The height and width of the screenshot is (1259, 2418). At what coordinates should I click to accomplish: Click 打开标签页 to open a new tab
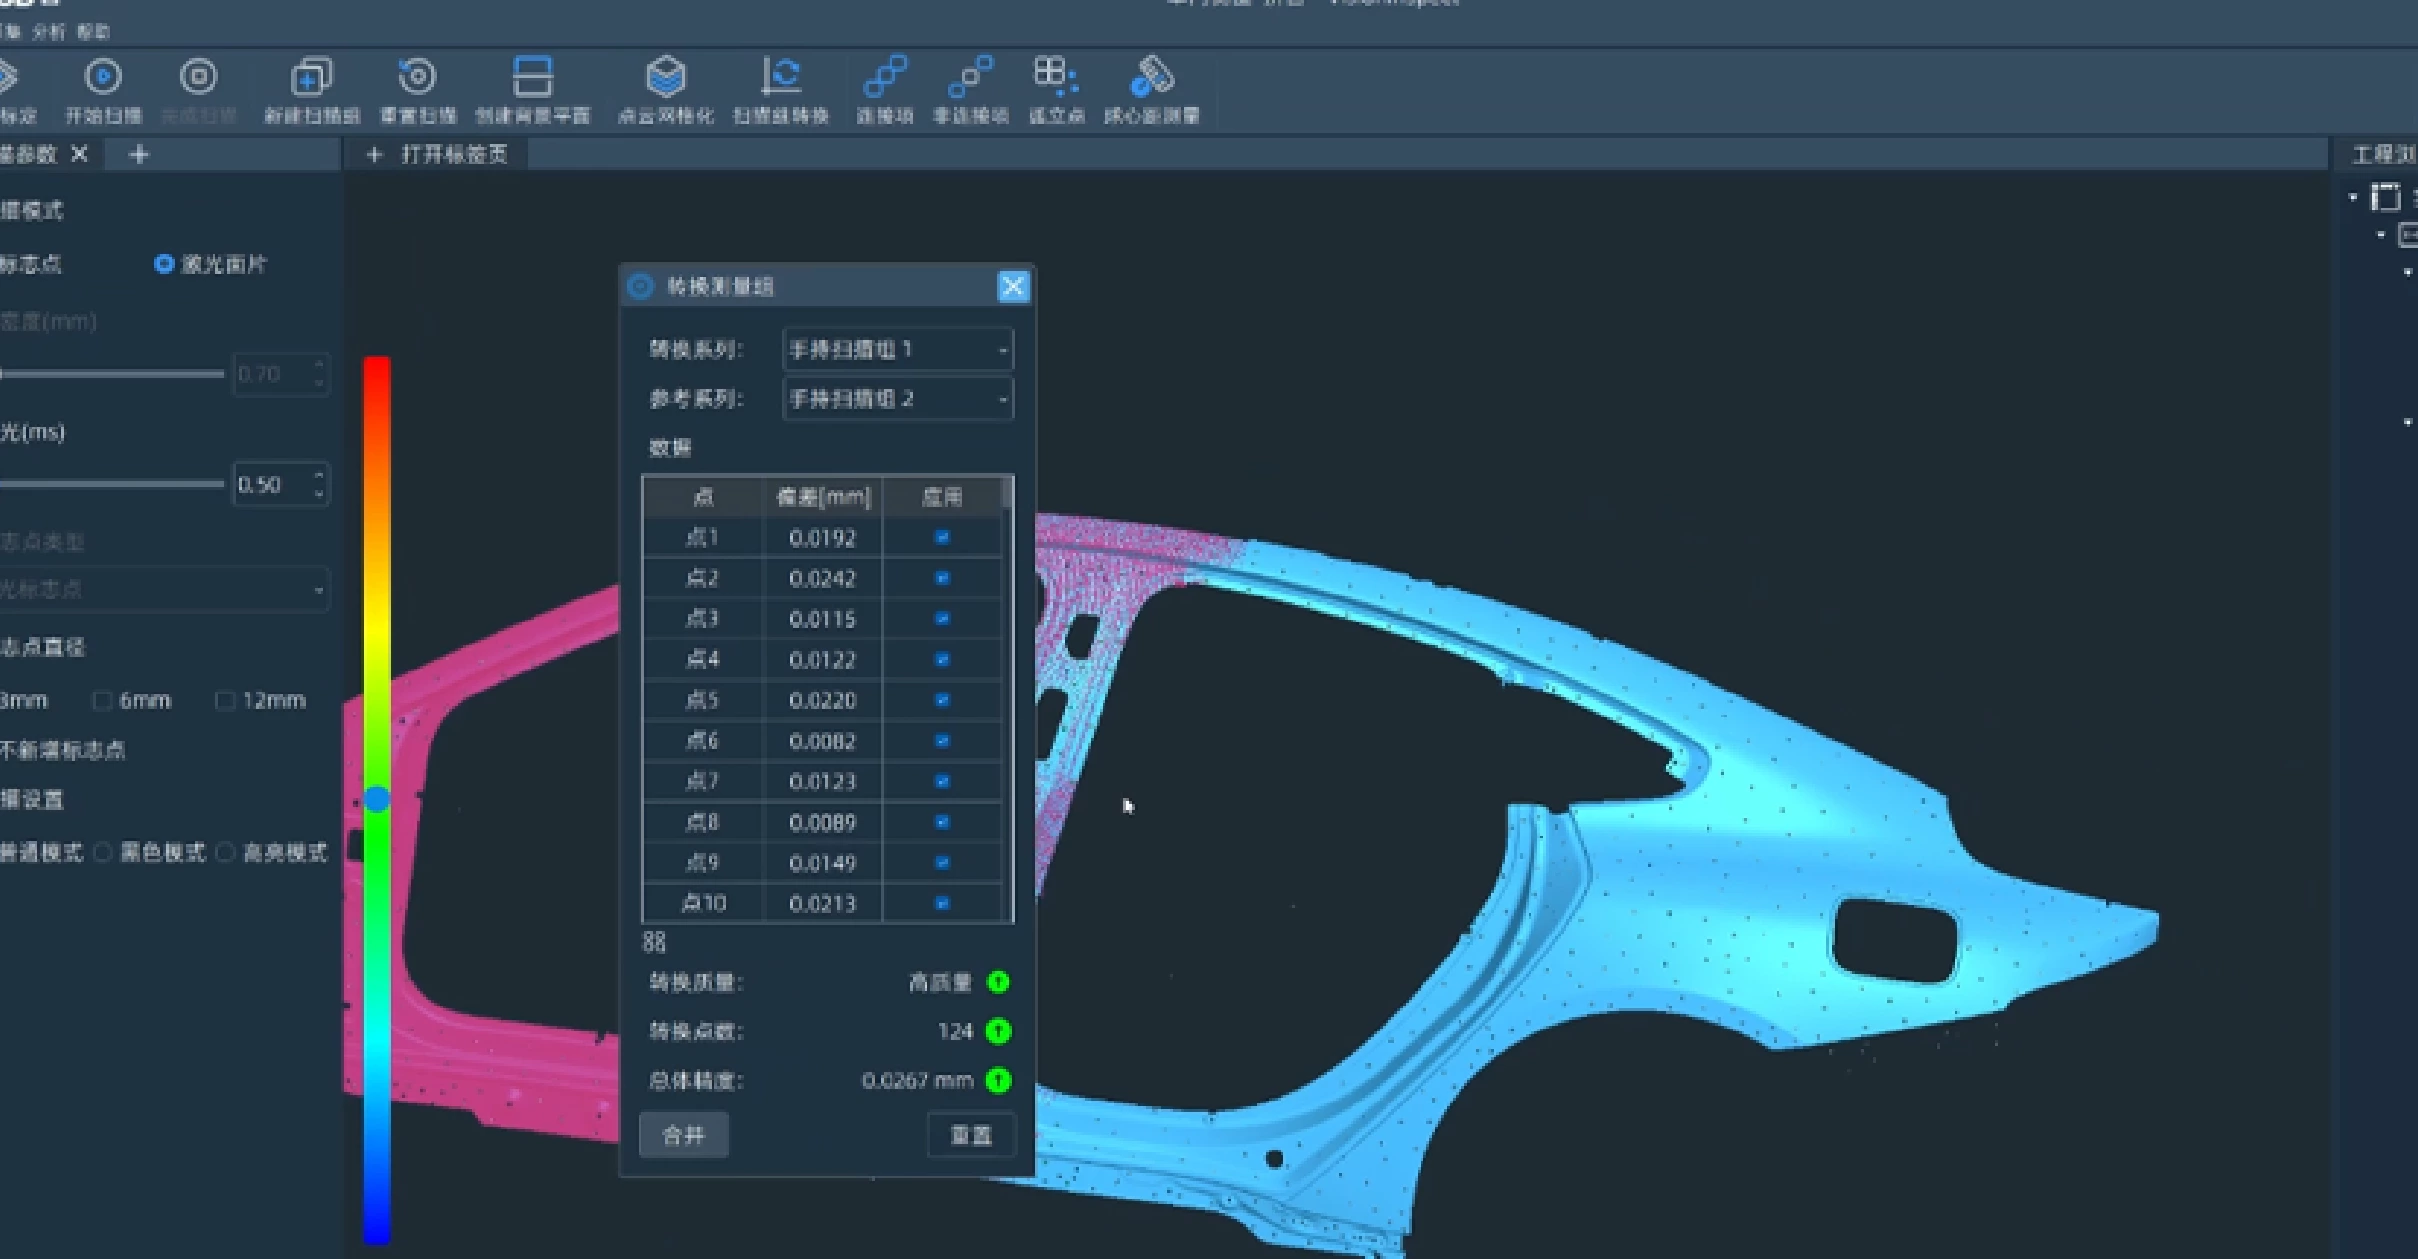click(x=450, y=154)
